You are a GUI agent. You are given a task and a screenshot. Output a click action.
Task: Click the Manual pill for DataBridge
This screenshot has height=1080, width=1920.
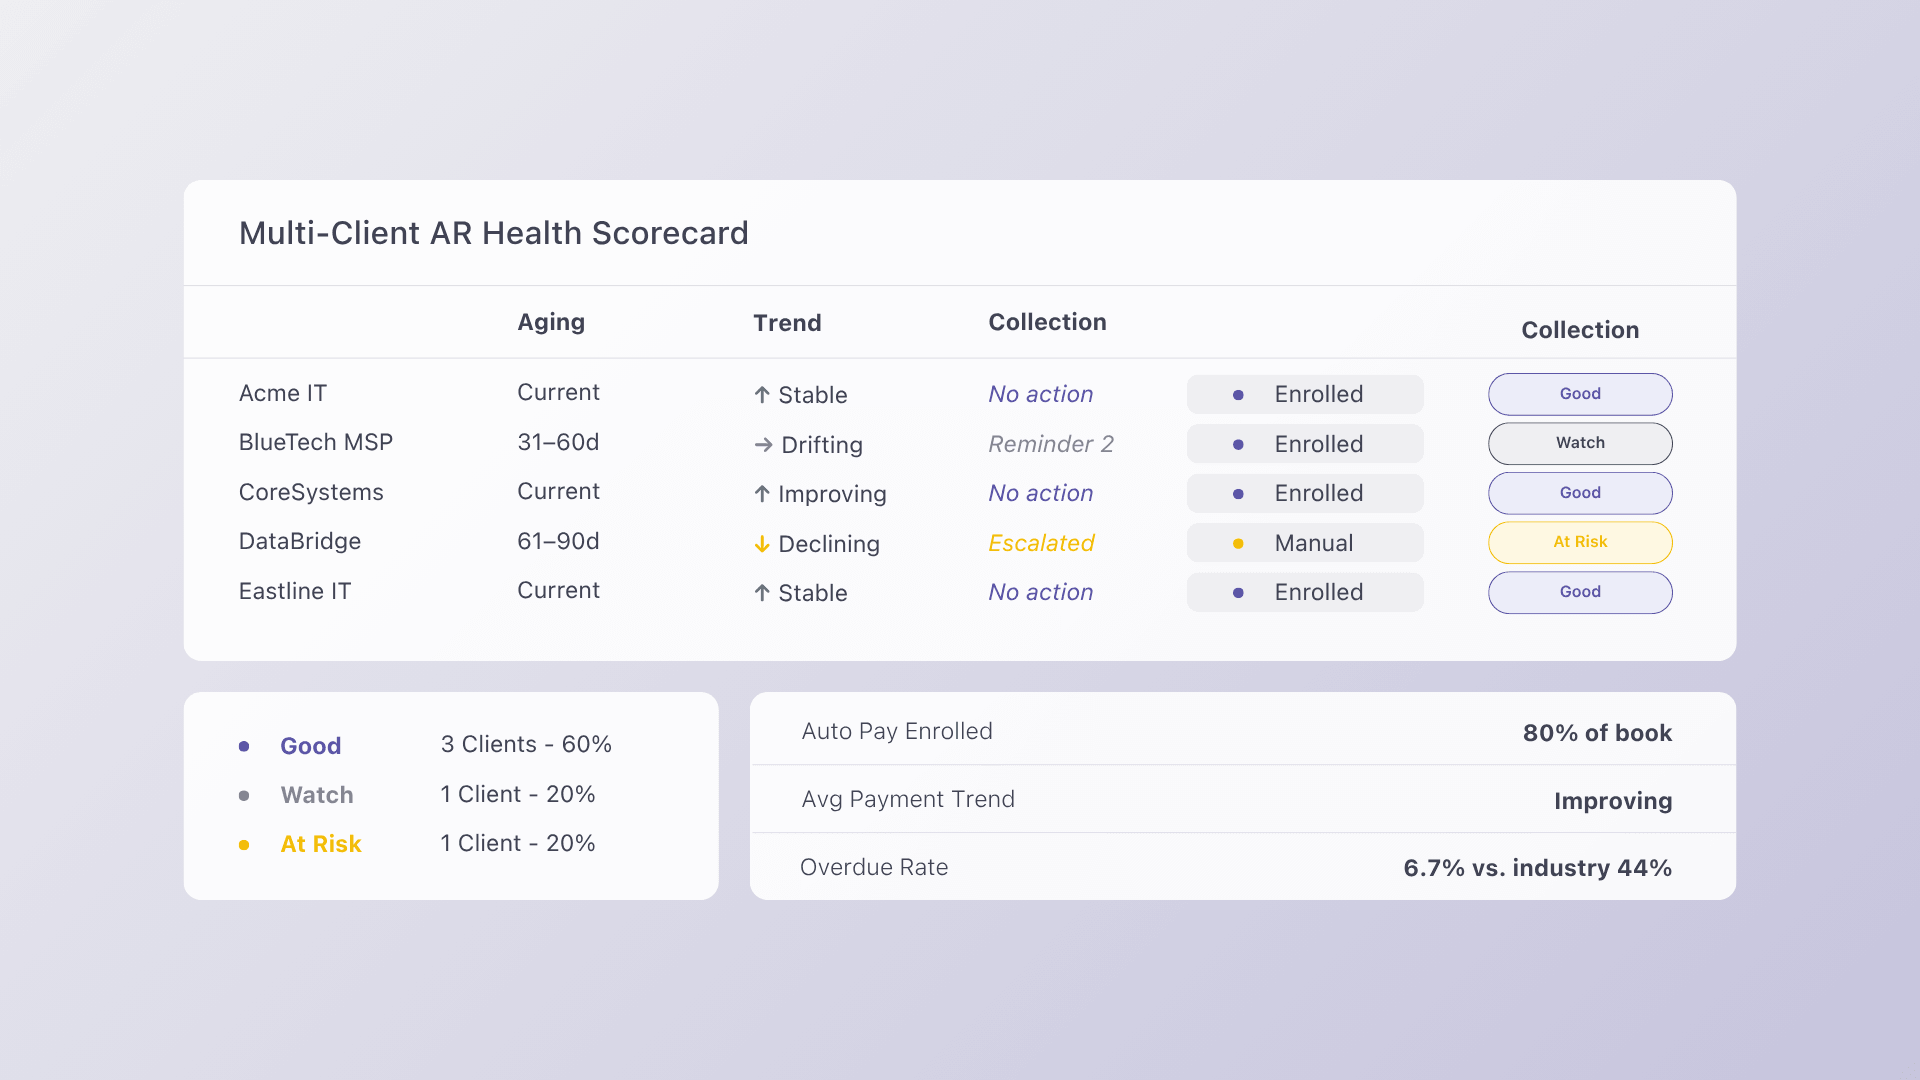pos(1305,543)
